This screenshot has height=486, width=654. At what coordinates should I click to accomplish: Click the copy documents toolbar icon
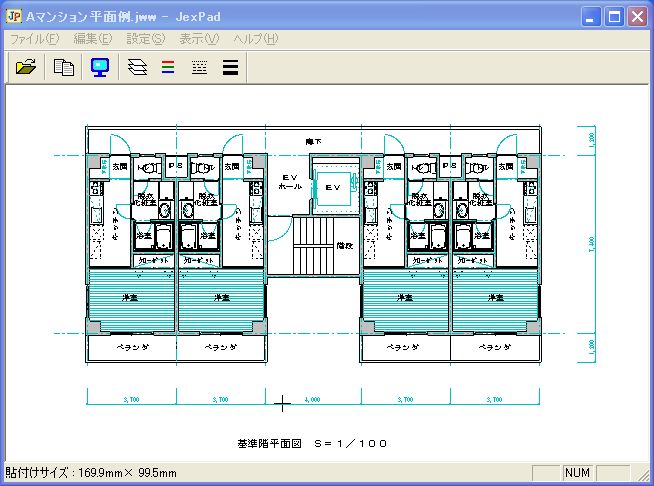coord(64,67)
